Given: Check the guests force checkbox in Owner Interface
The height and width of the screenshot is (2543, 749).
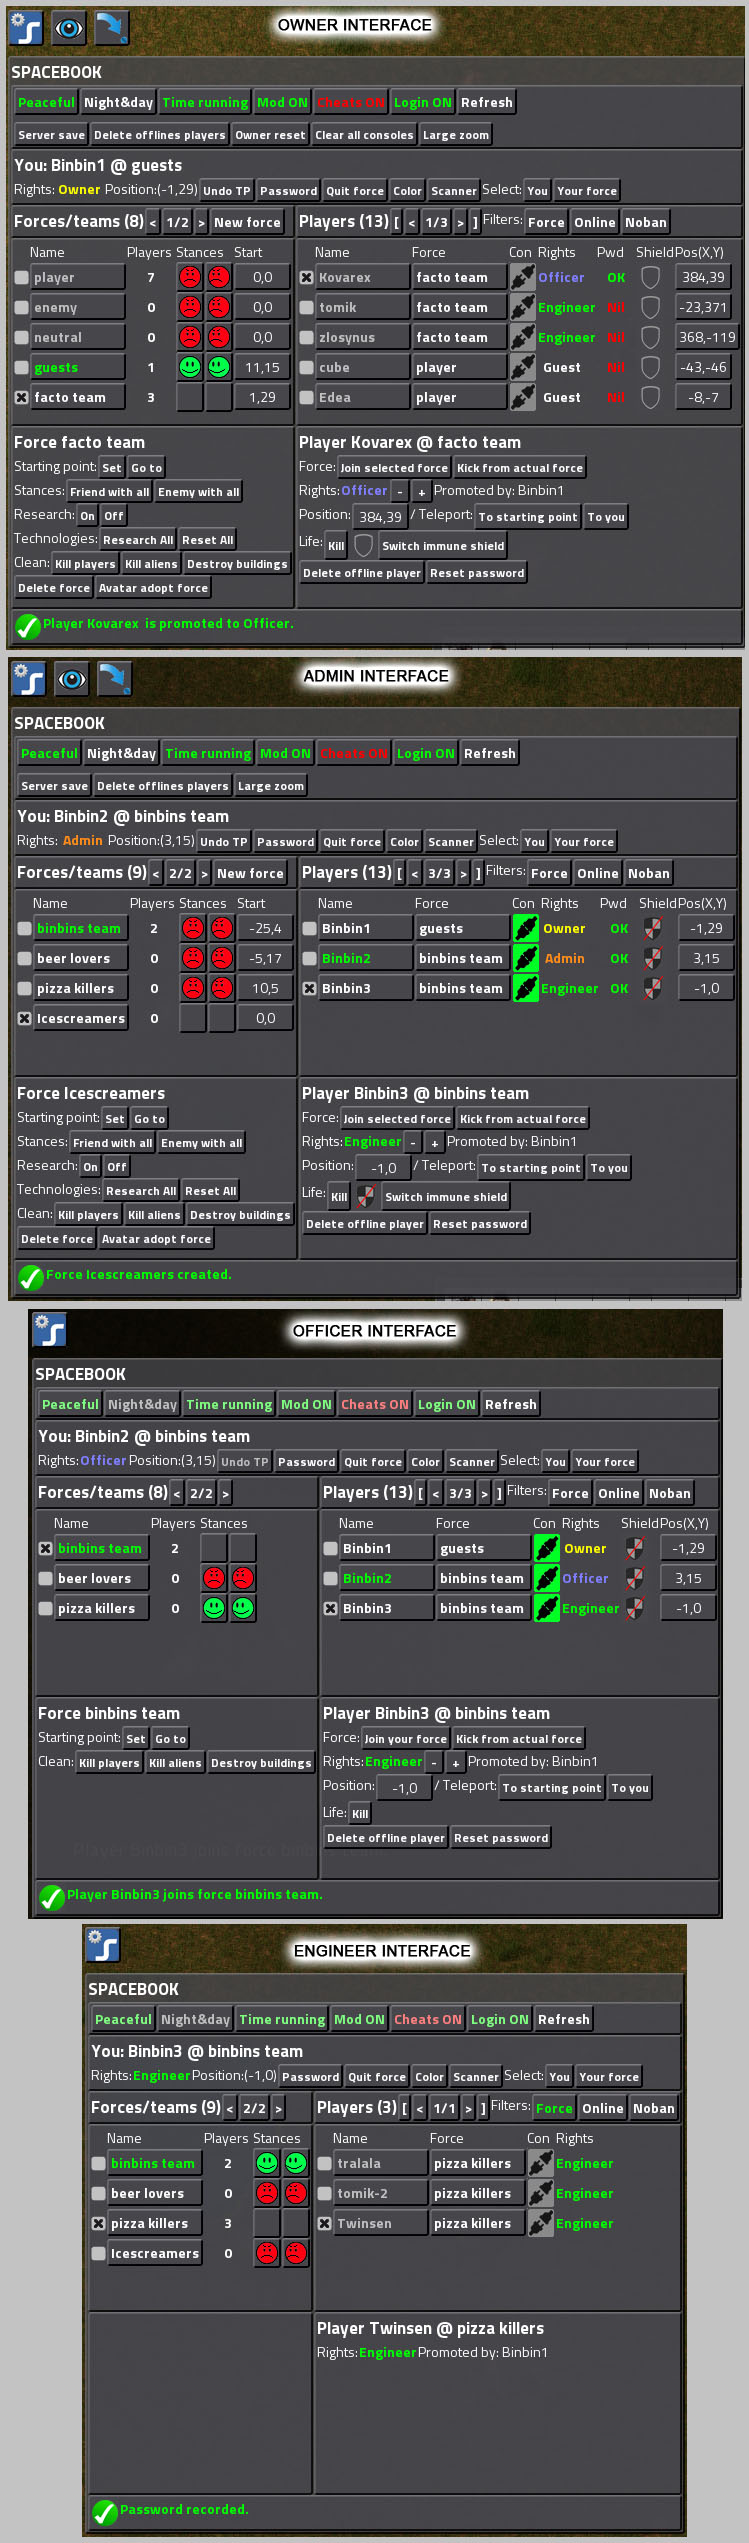Looking at the screenshot, I should [21, 367].
